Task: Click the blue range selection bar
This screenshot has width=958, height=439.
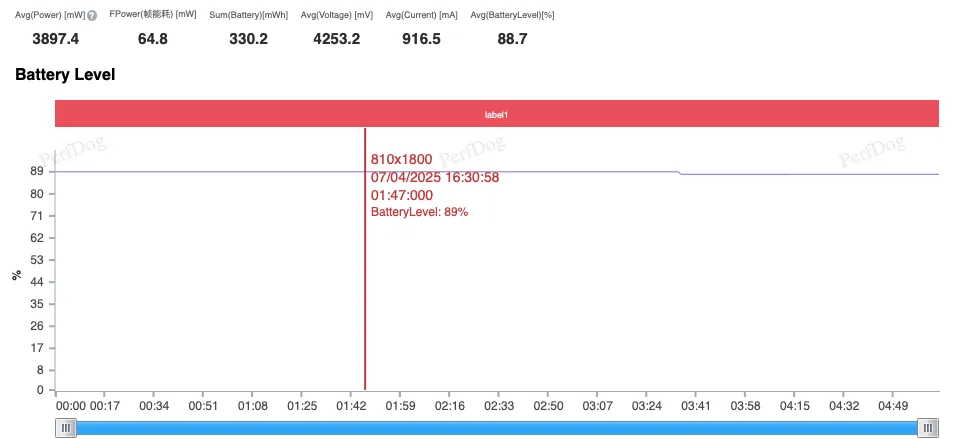Action: click(497, 428)
